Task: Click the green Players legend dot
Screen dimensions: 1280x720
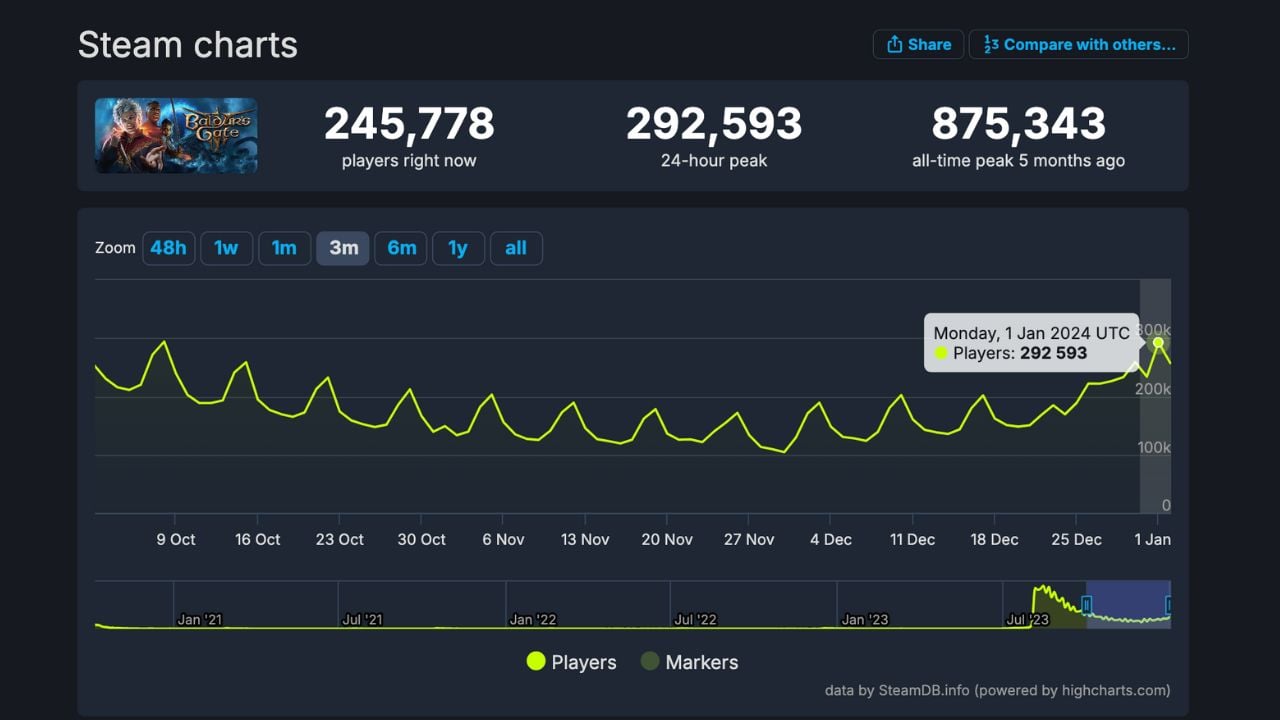Action: click(x=536, y=661)
